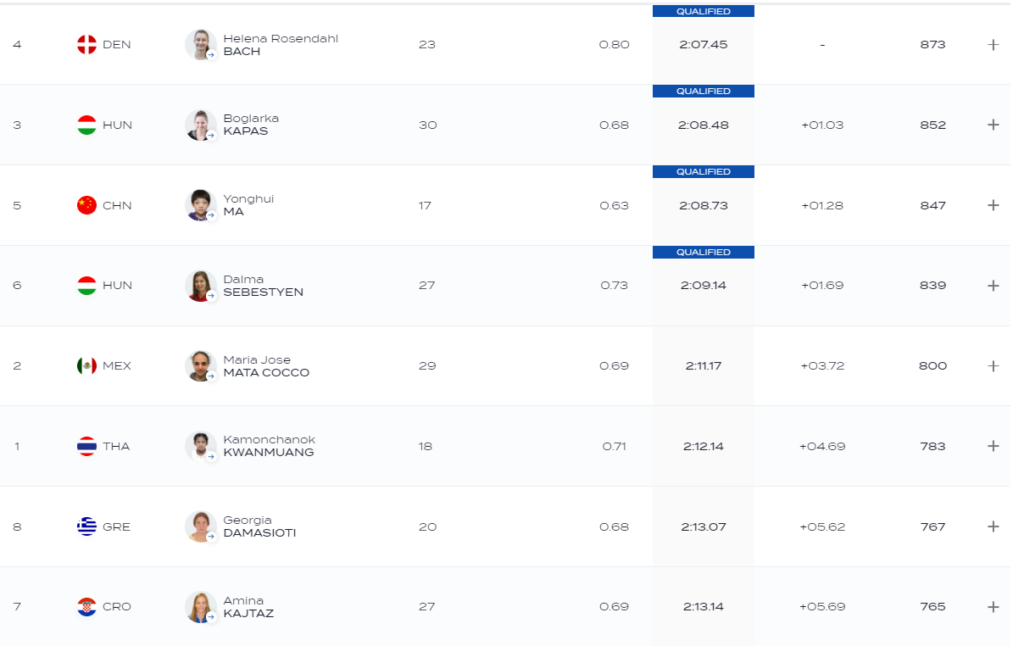The width and height of the screenshot is (1024, 646).
Task: Show split details for Dalma Sebestyen
Action: pos(992,286)
